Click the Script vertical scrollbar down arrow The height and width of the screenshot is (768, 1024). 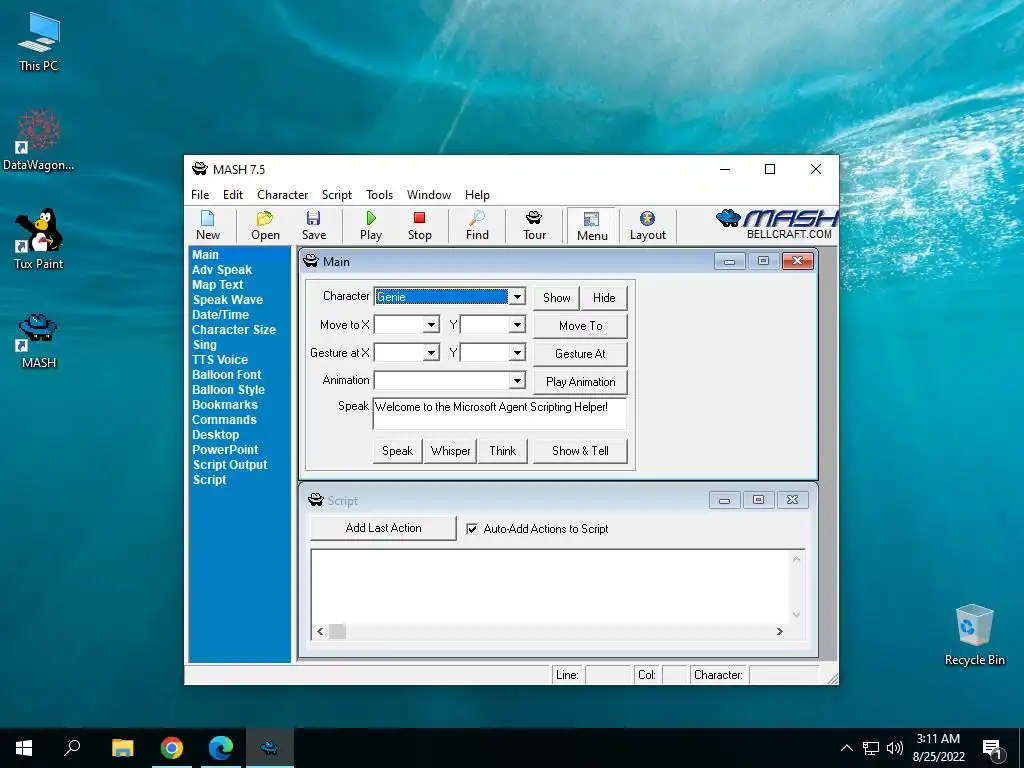tap(796, 615)
